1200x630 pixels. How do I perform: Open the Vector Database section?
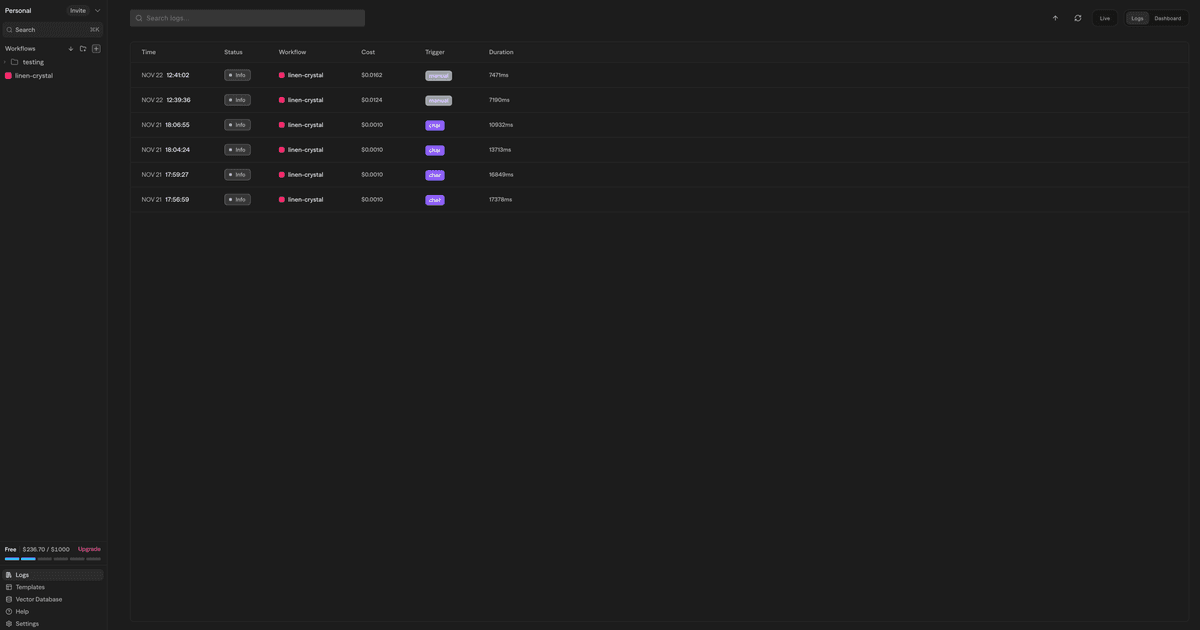click(x=9, y=599)
